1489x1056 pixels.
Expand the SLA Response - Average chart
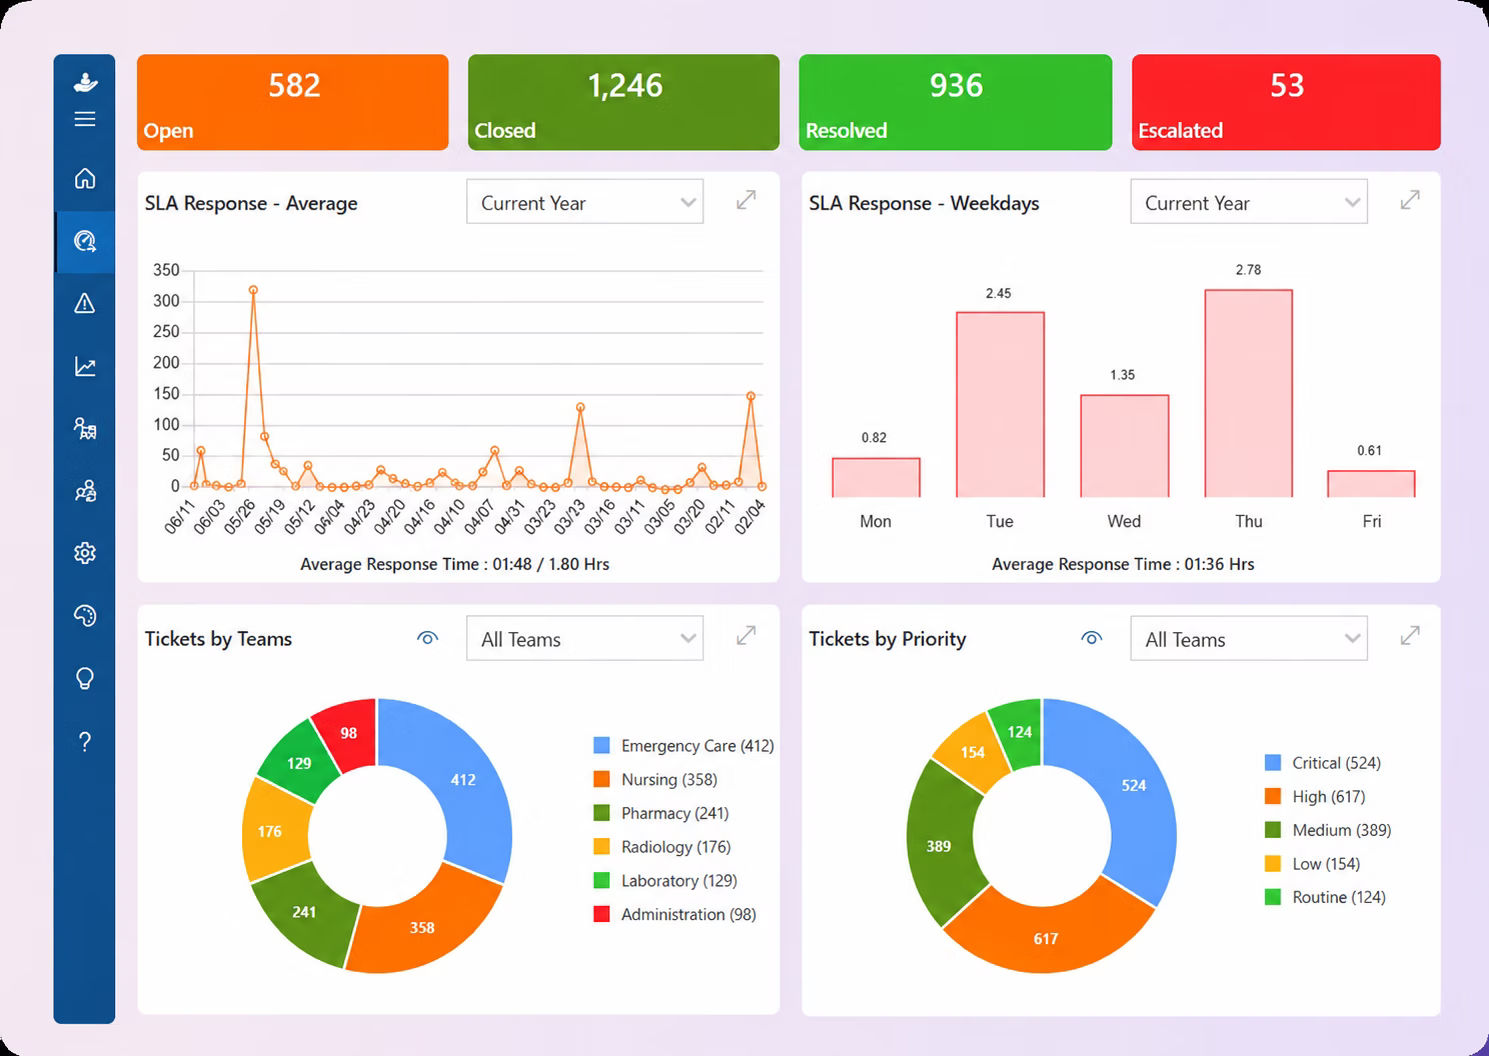pyautogui.click(x=746, y=200)
